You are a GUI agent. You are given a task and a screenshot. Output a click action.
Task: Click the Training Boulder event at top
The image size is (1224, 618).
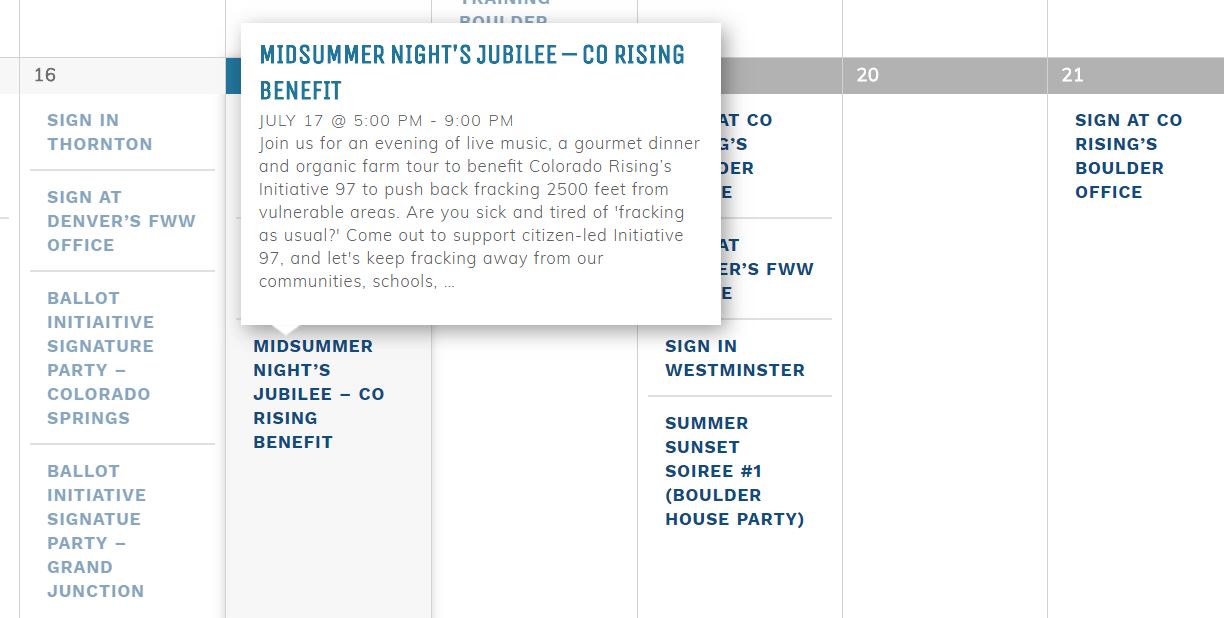pos(504,12)
